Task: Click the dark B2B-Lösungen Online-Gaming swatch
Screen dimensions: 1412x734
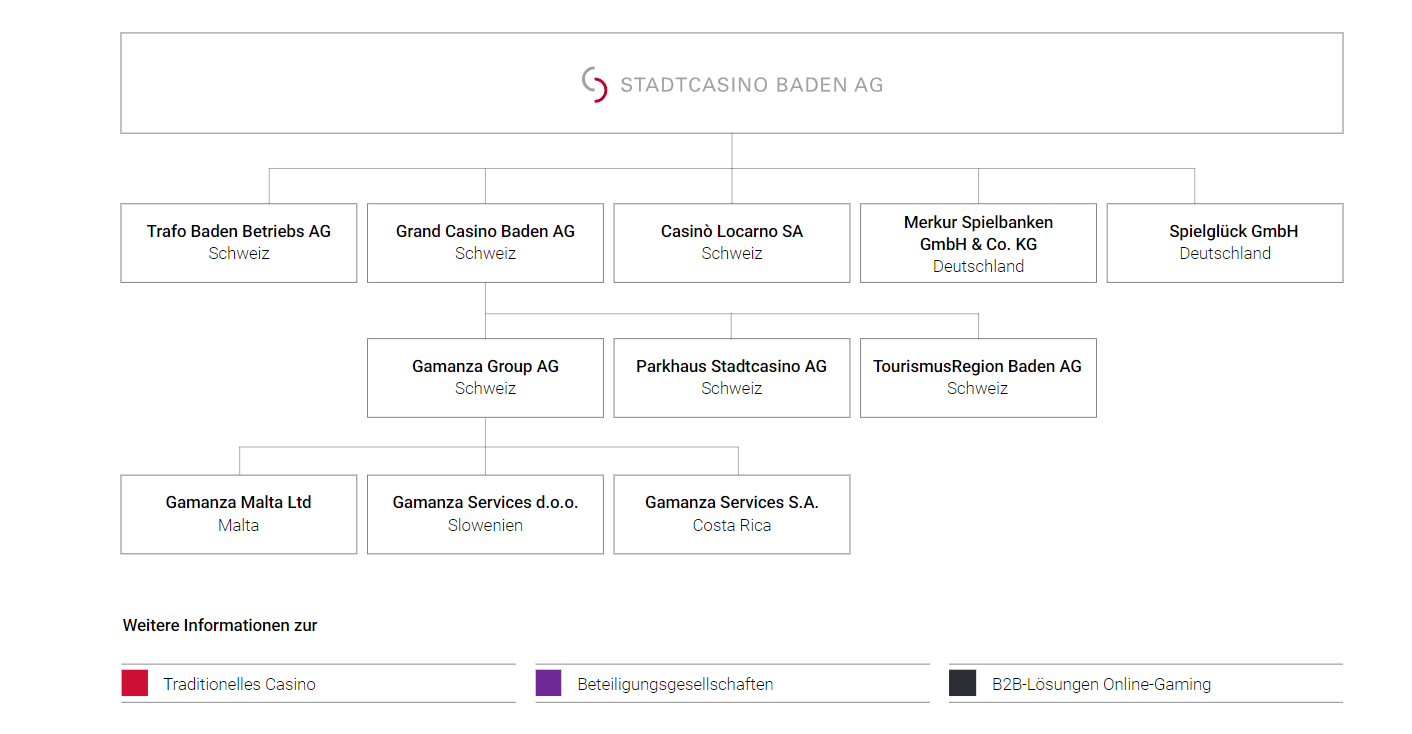Action: tap(962, 683)
